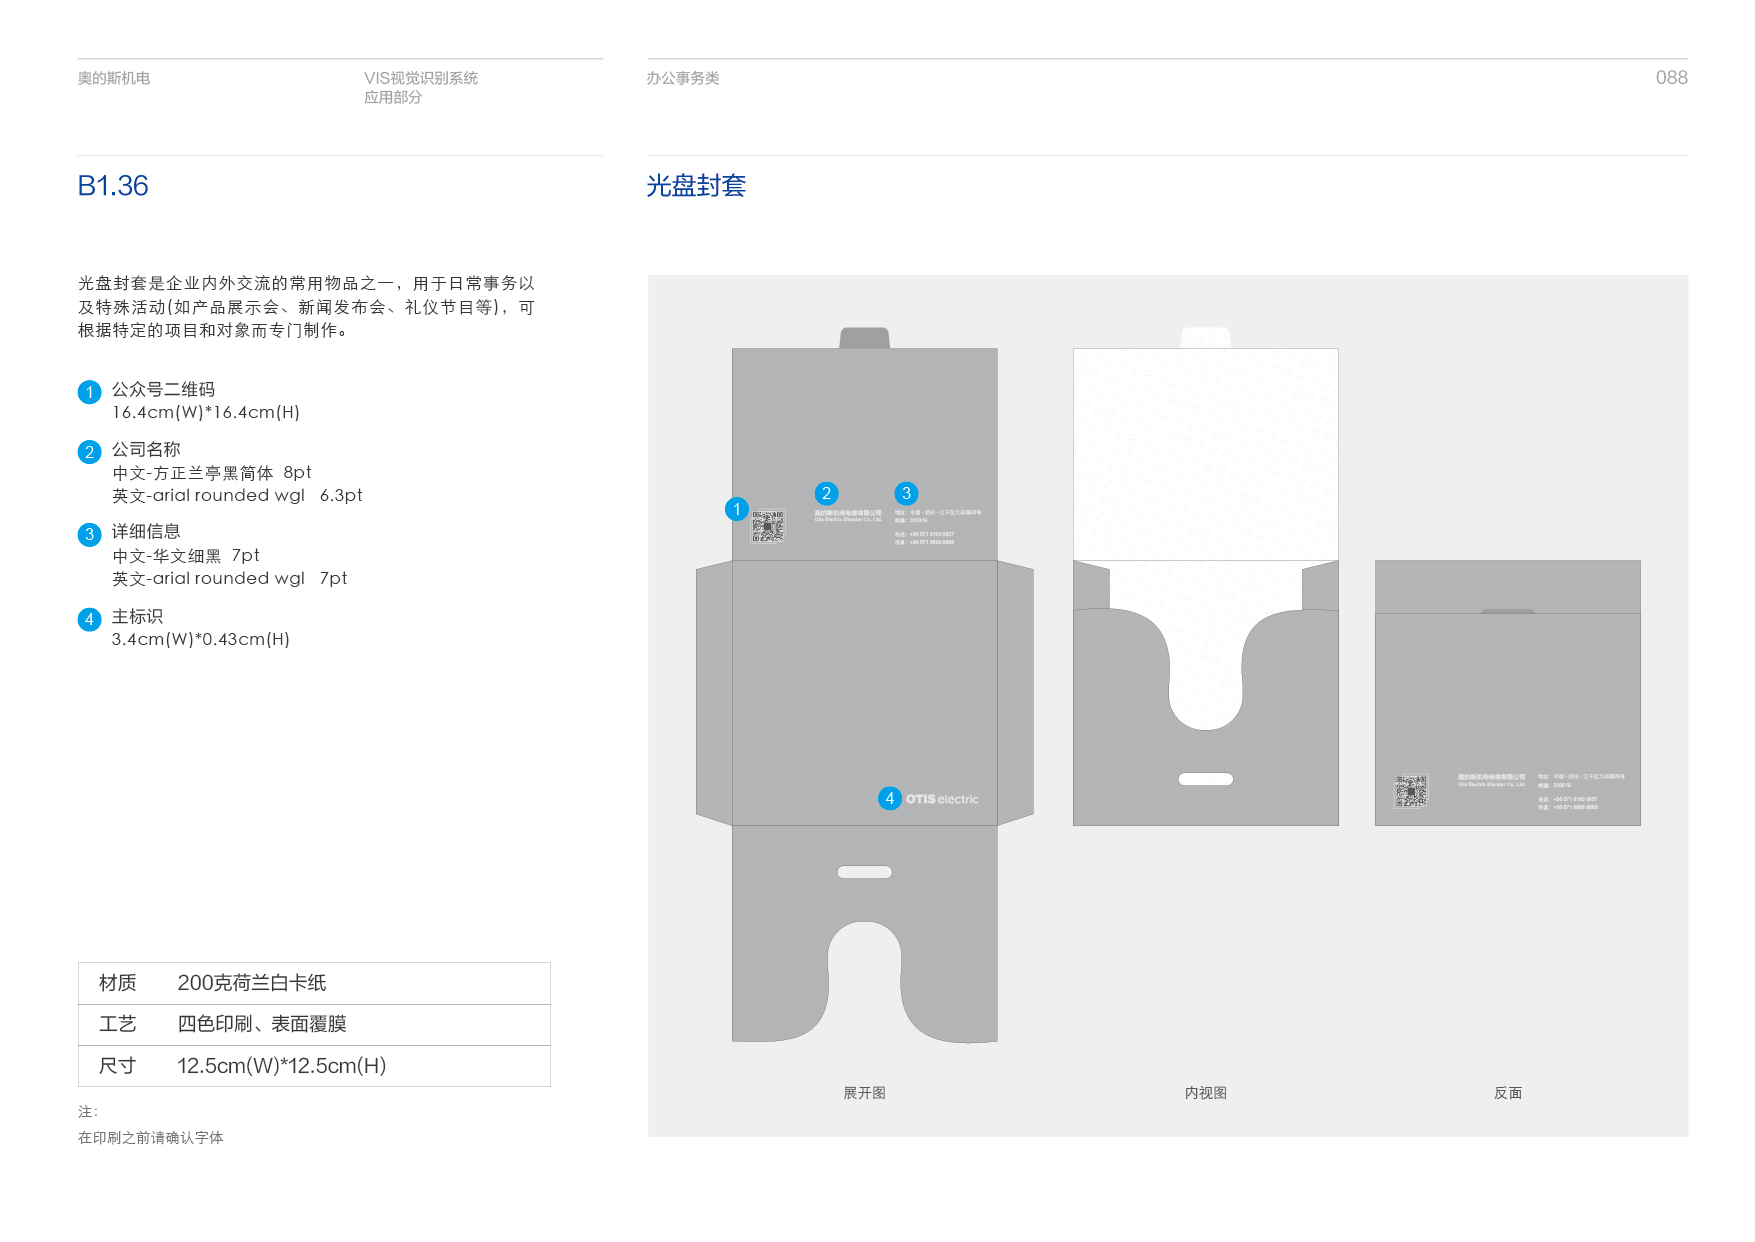The image size is (1755, 1242).
Task: Click the legend bullet 2 for 公司名称
Action: pyautogui.click(x=89, y=452)
